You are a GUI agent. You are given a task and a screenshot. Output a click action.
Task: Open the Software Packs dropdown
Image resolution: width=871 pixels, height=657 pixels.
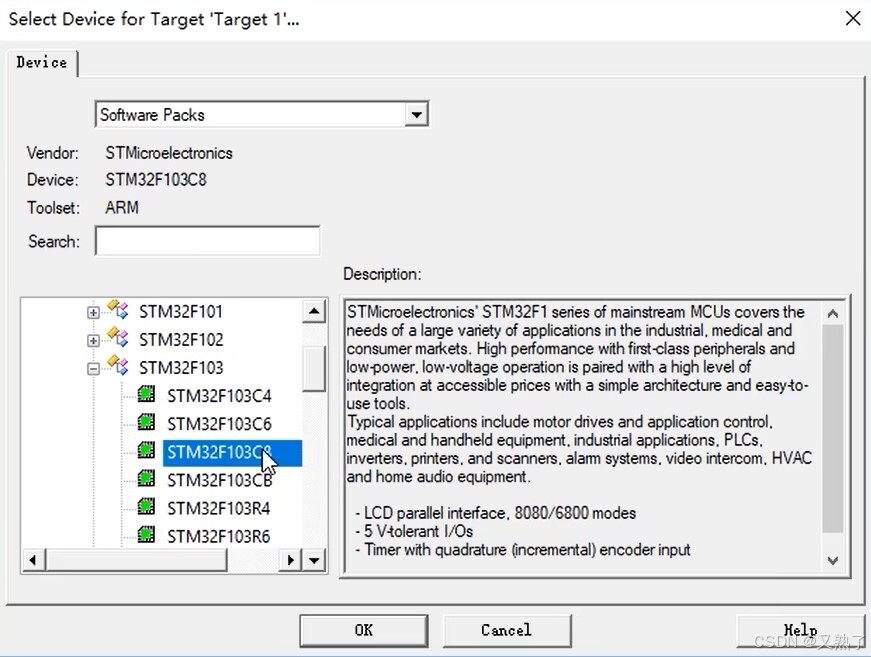(x=416, y=115)
